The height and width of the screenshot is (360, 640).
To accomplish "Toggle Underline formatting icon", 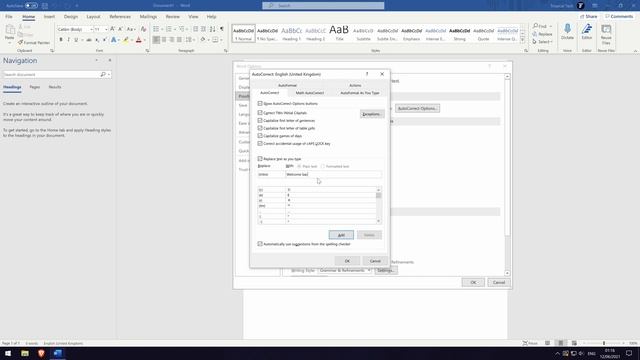I will point(76,40).
